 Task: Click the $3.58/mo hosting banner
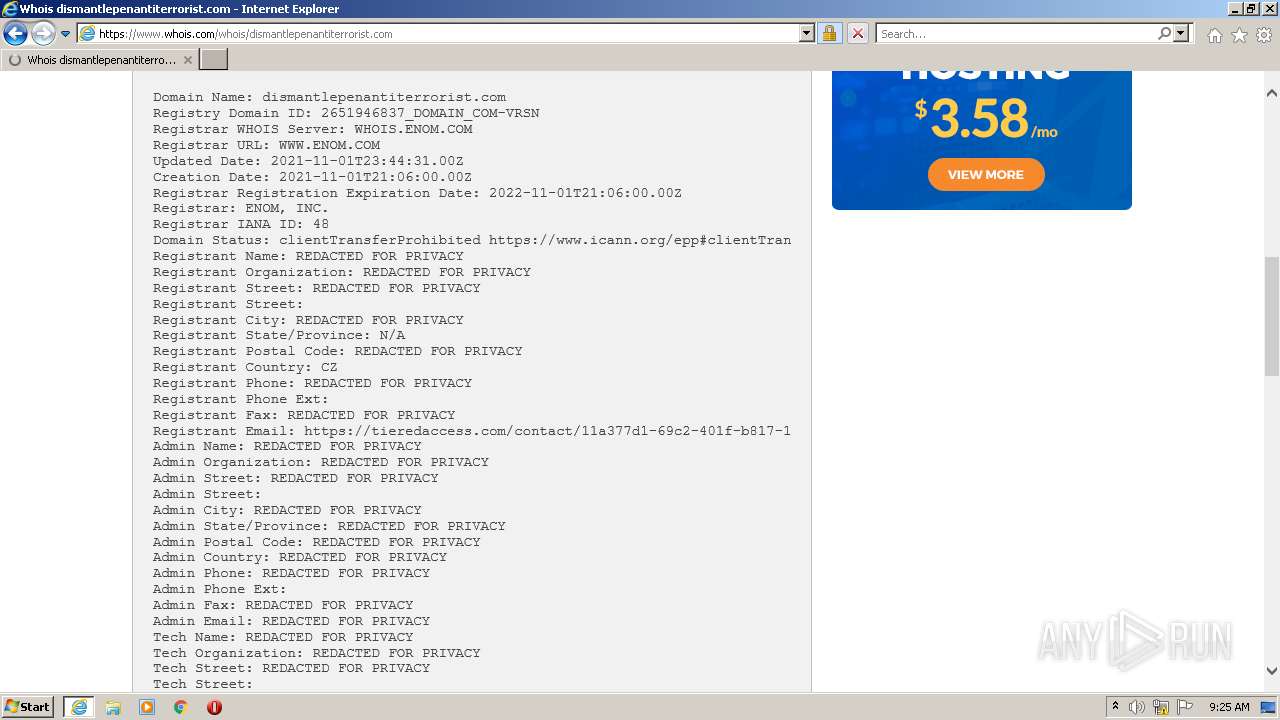point(982,140)
